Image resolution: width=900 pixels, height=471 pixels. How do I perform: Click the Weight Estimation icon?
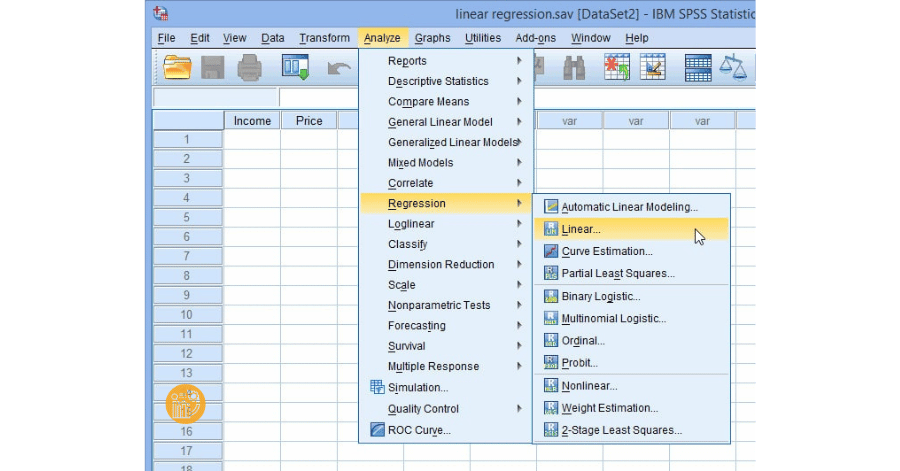(551, 408)
